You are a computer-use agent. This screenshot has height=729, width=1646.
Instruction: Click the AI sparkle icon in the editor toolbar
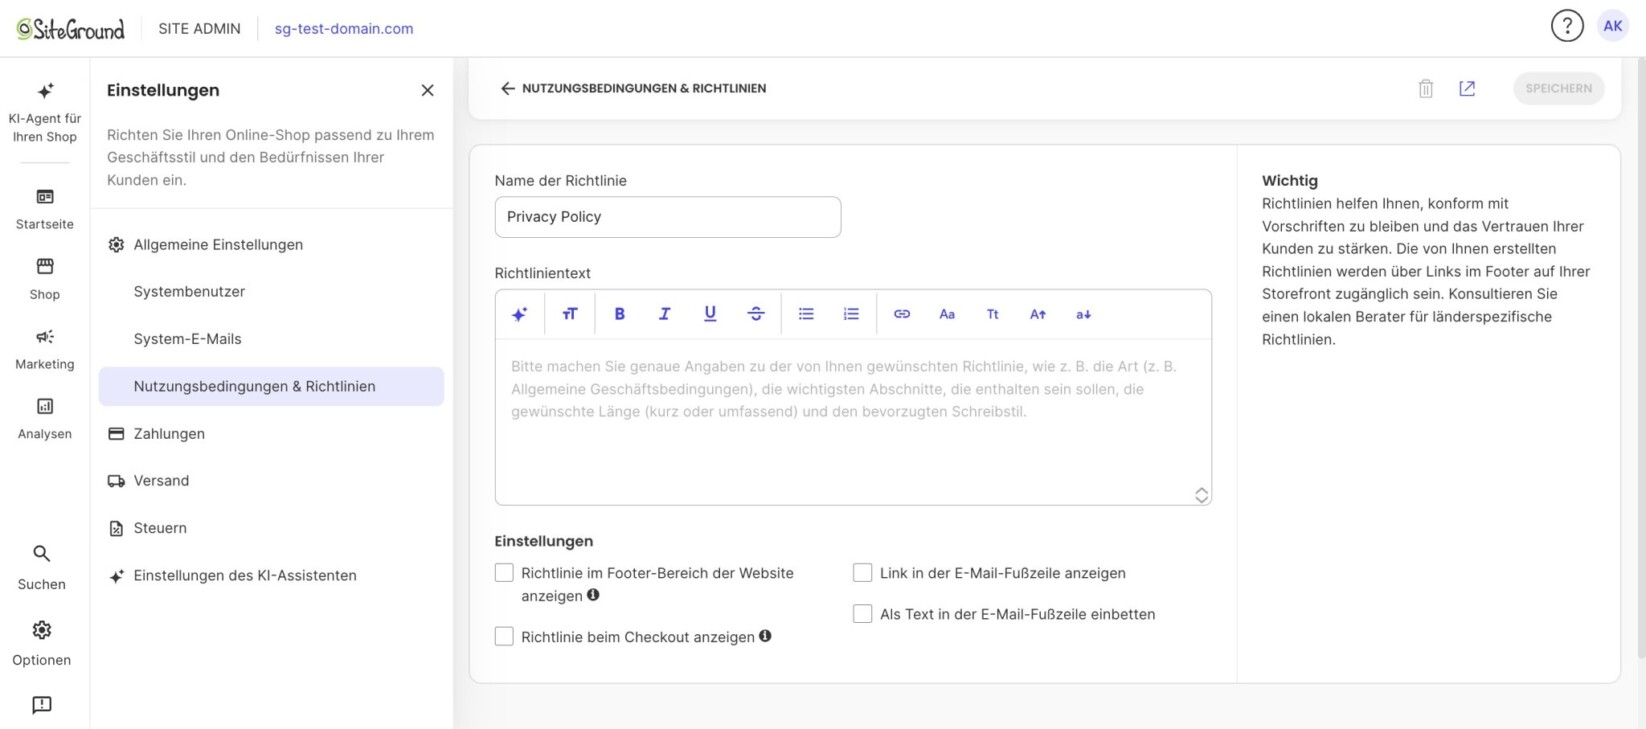(519, 314)
